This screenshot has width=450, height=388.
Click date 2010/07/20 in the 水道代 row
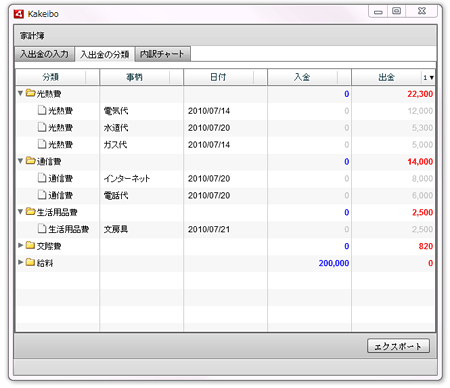pos(209,128)
